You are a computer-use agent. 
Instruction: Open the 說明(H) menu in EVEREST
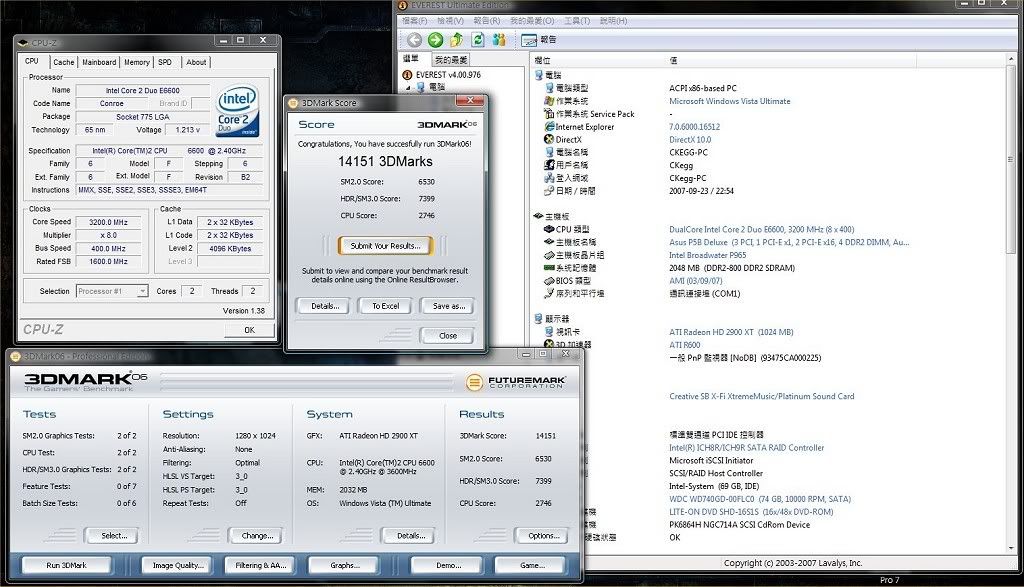click(613, 21)
